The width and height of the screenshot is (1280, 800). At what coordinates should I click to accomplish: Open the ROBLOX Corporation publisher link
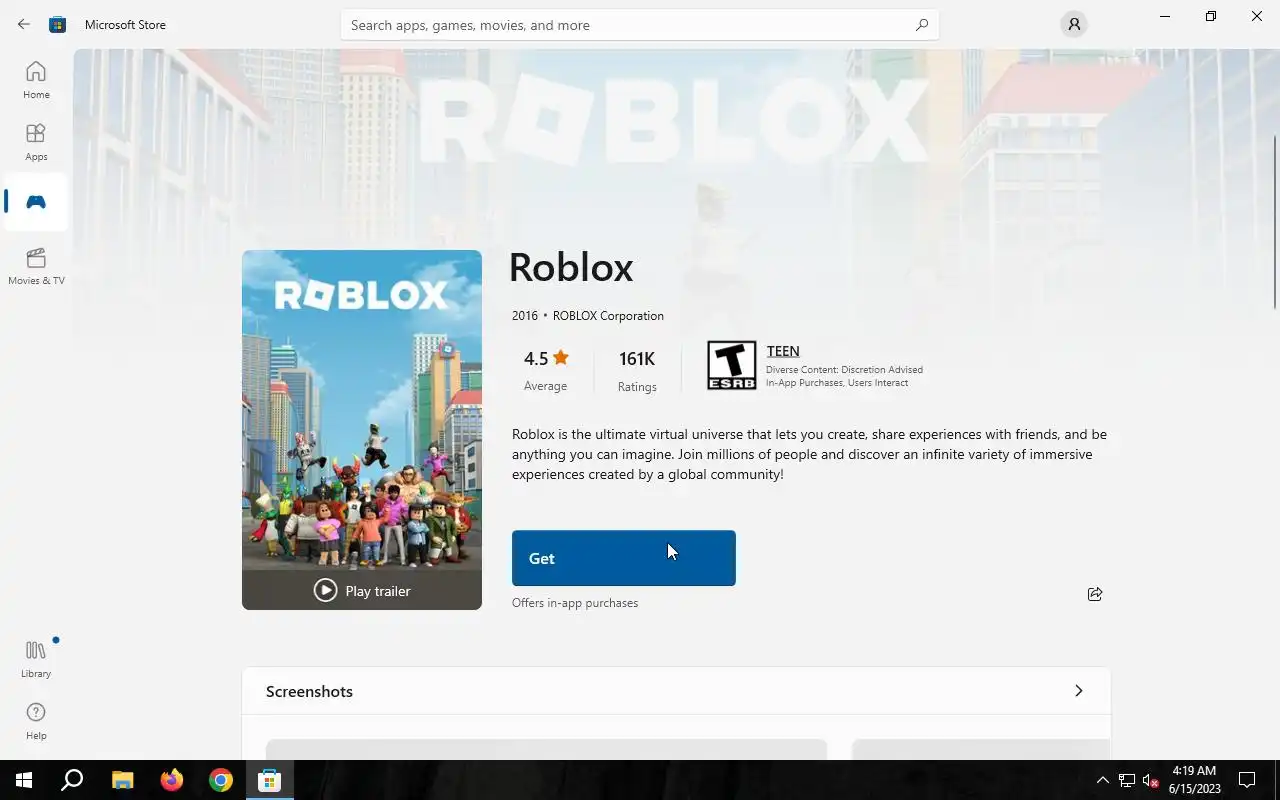click(608, 315)
